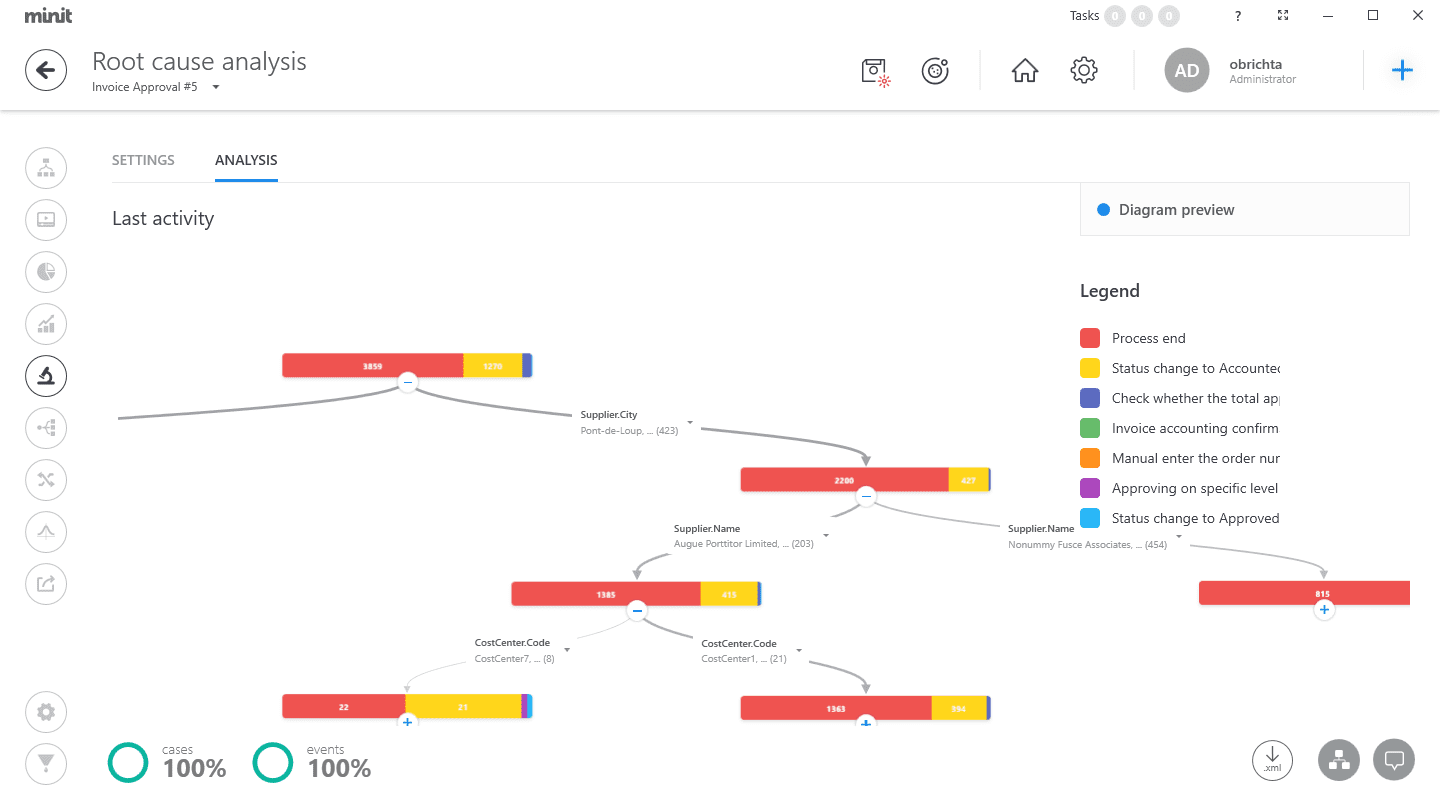Enable the Diagram preview toggle
Viewport: 1440px width, 806px height.
point(1103,209)
